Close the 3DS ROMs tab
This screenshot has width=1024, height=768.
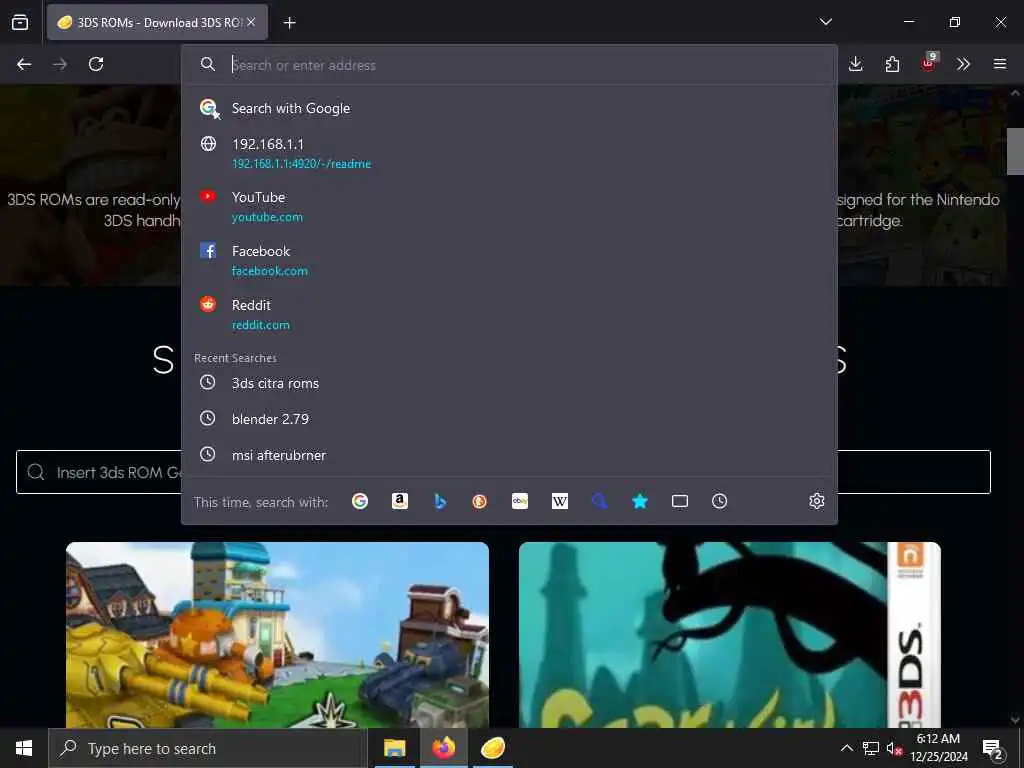pos(251,22)
